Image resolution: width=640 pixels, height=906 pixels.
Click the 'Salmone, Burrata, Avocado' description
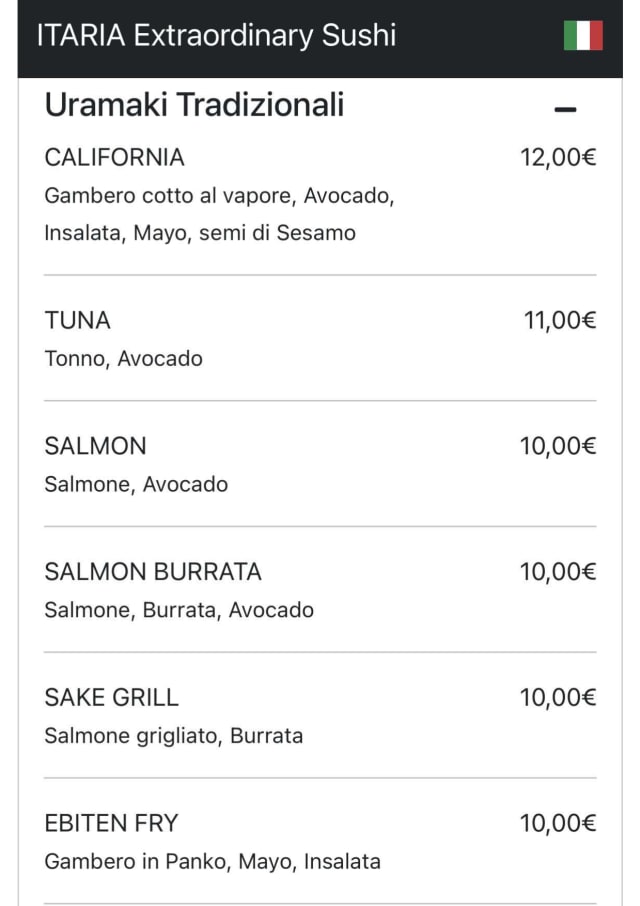[x=179, y=610]
